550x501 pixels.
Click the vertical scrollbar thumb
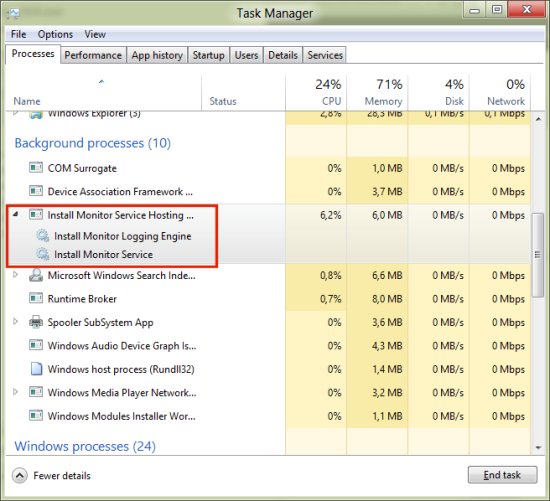tap(538, 255)
